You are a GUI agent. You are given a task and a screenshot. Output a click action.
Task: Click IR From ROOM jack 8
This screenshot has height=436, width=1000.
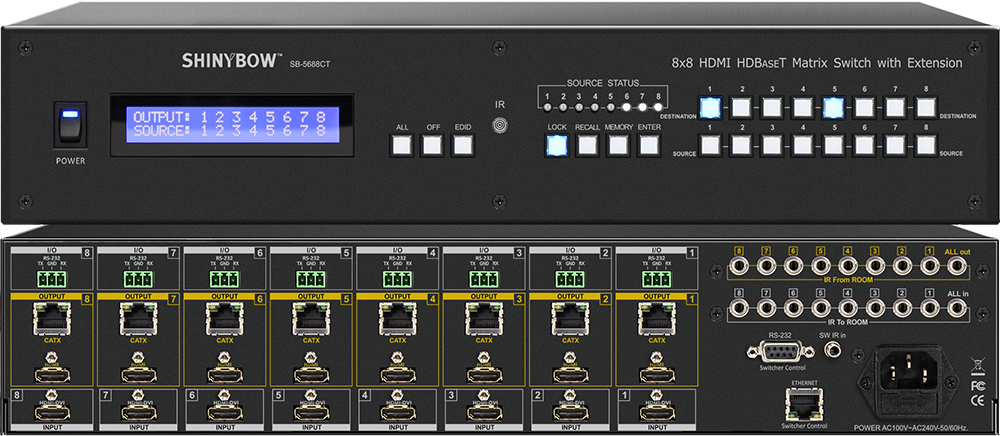point(739,267)
